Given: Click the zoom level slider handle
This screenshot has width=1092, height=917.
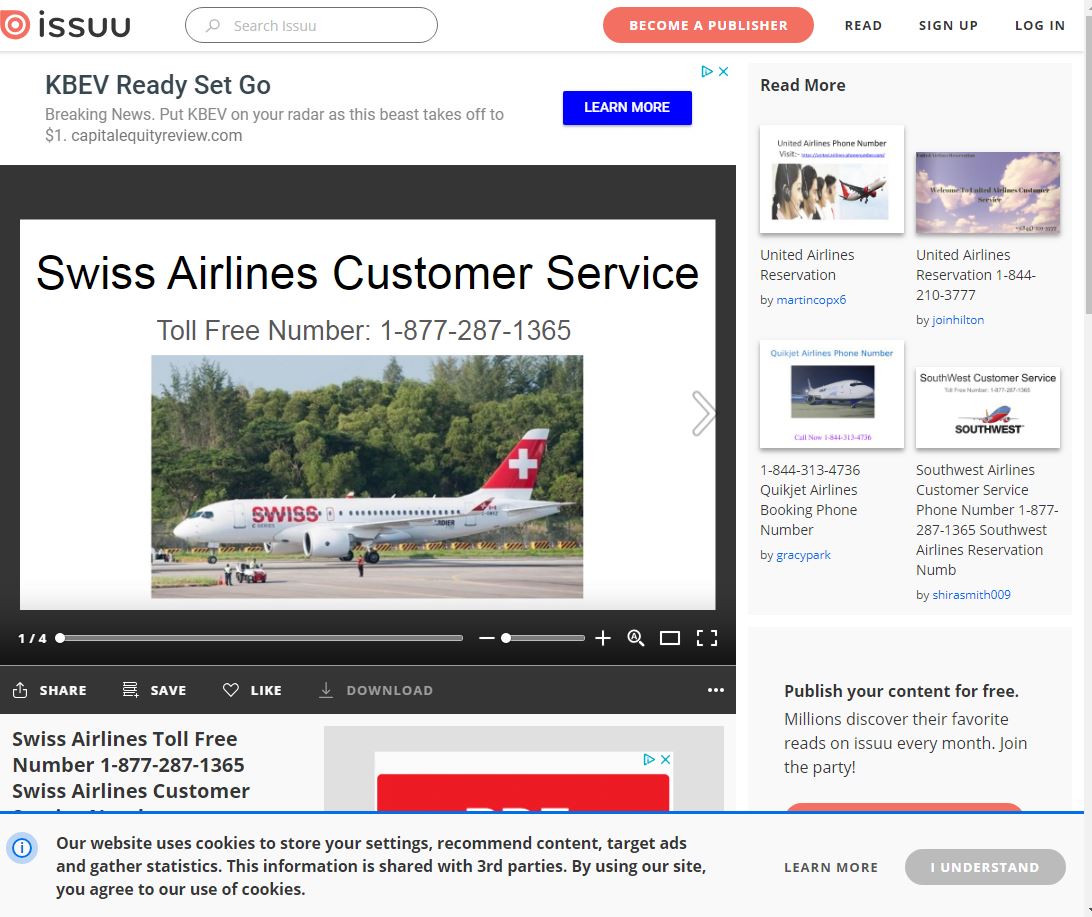Looking at the screenshot, I should point(506,638).
